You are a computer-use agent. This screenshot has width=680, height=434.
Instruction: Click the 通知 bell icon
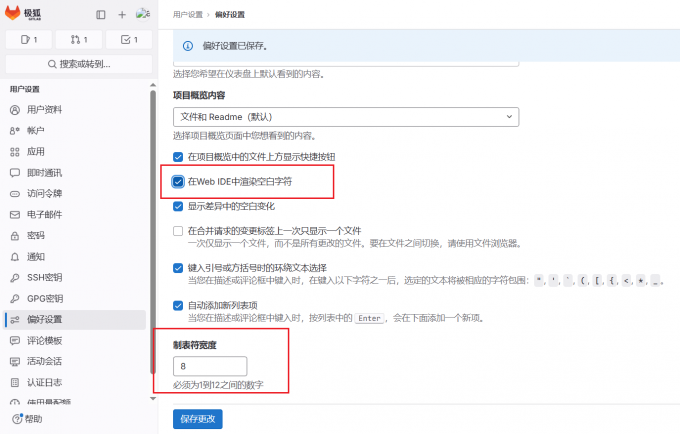pyautogui.click(x=15, y=257)
